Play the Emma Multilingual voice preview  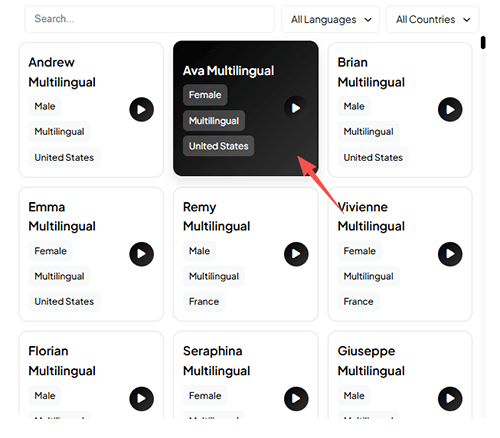point(141,254)
